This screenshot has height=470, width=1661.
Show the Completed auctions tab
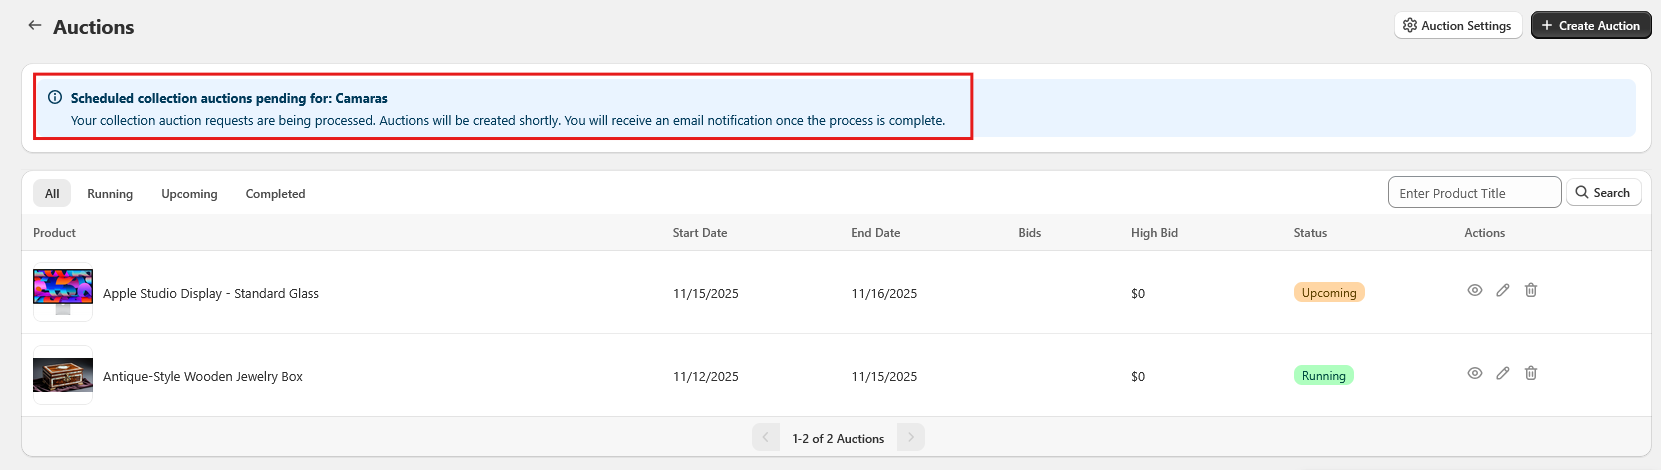(275, 194)
